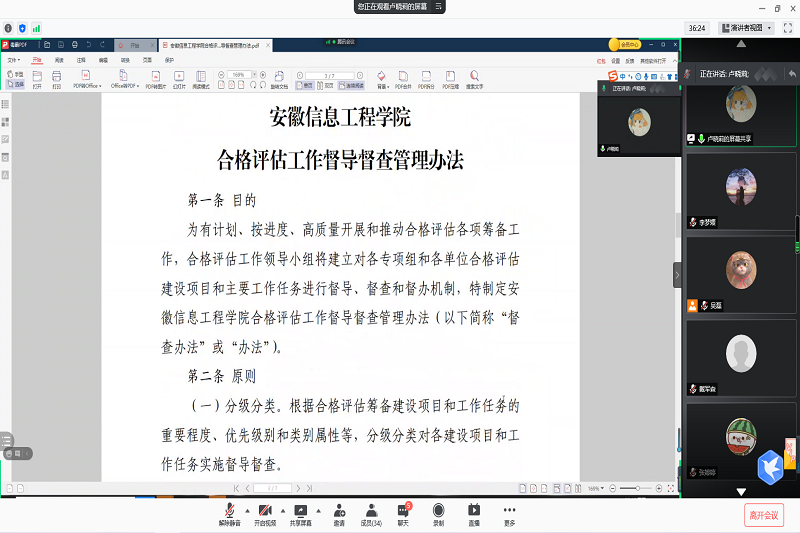The height and width of the screenshot is (533, 800).
Task: Open the 聊天 chat panel
Action: pos(404,510)
